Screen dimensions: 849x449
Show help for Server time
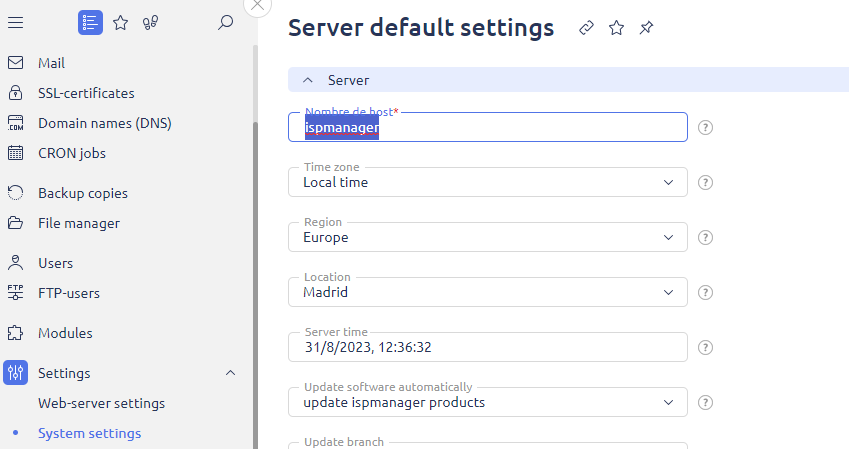[705, 347]
